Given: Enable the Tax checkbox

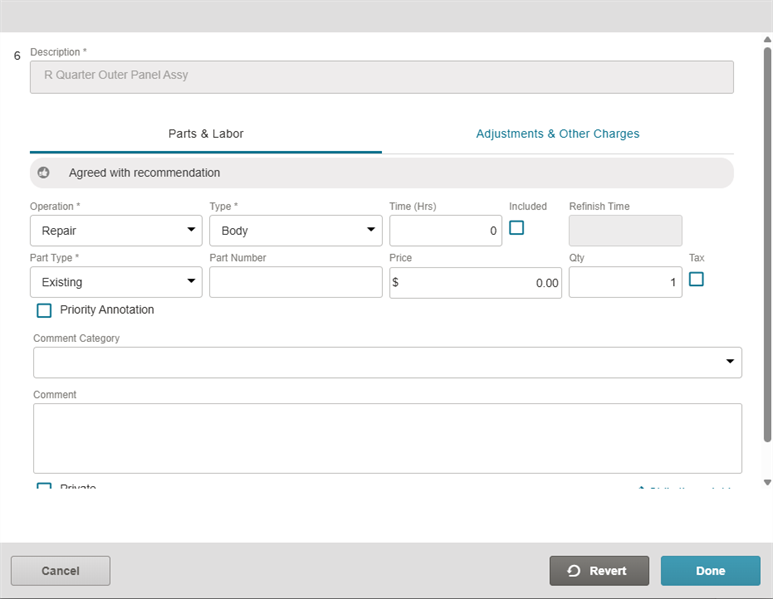Looking at the screenshot, I should [696, 280].
